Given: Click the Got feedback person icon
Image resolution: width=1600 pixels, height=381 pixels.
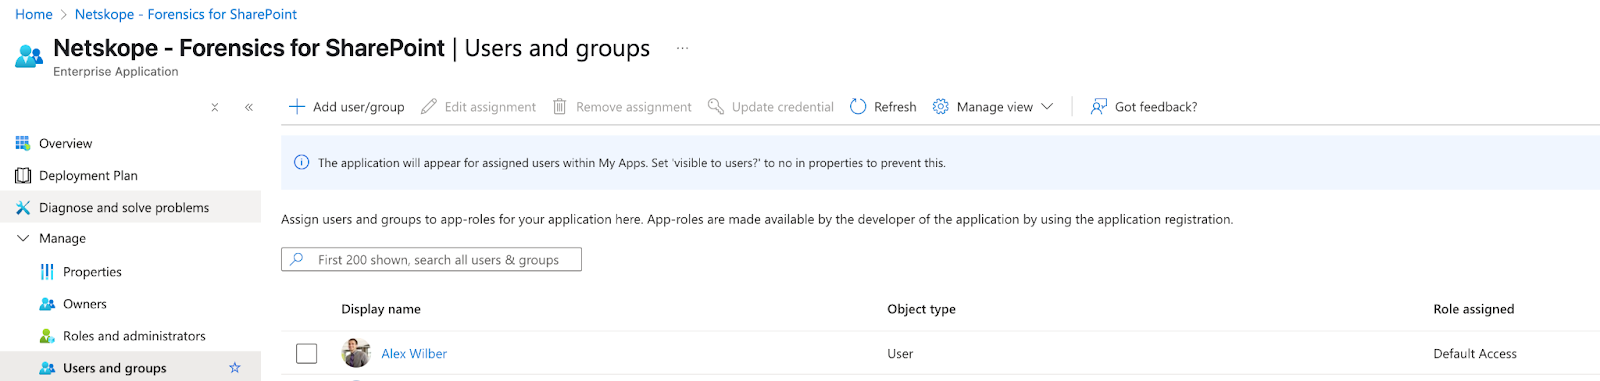Looking at the screenshot, I should pos(1098,106).
